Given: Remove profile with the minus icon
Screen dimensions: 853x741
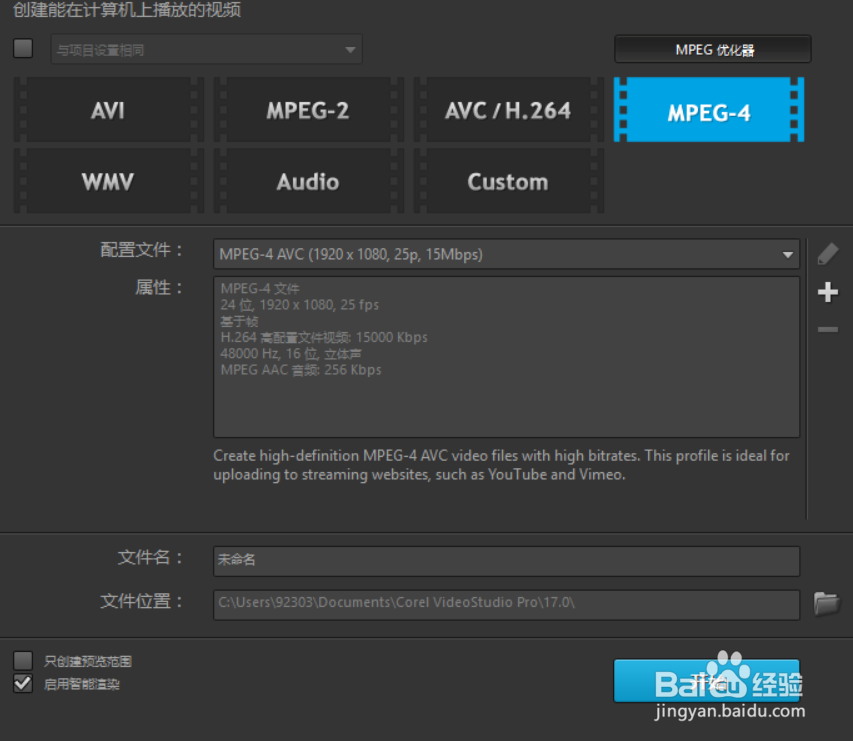Looking at the screenshot, I should pos(827,329).
